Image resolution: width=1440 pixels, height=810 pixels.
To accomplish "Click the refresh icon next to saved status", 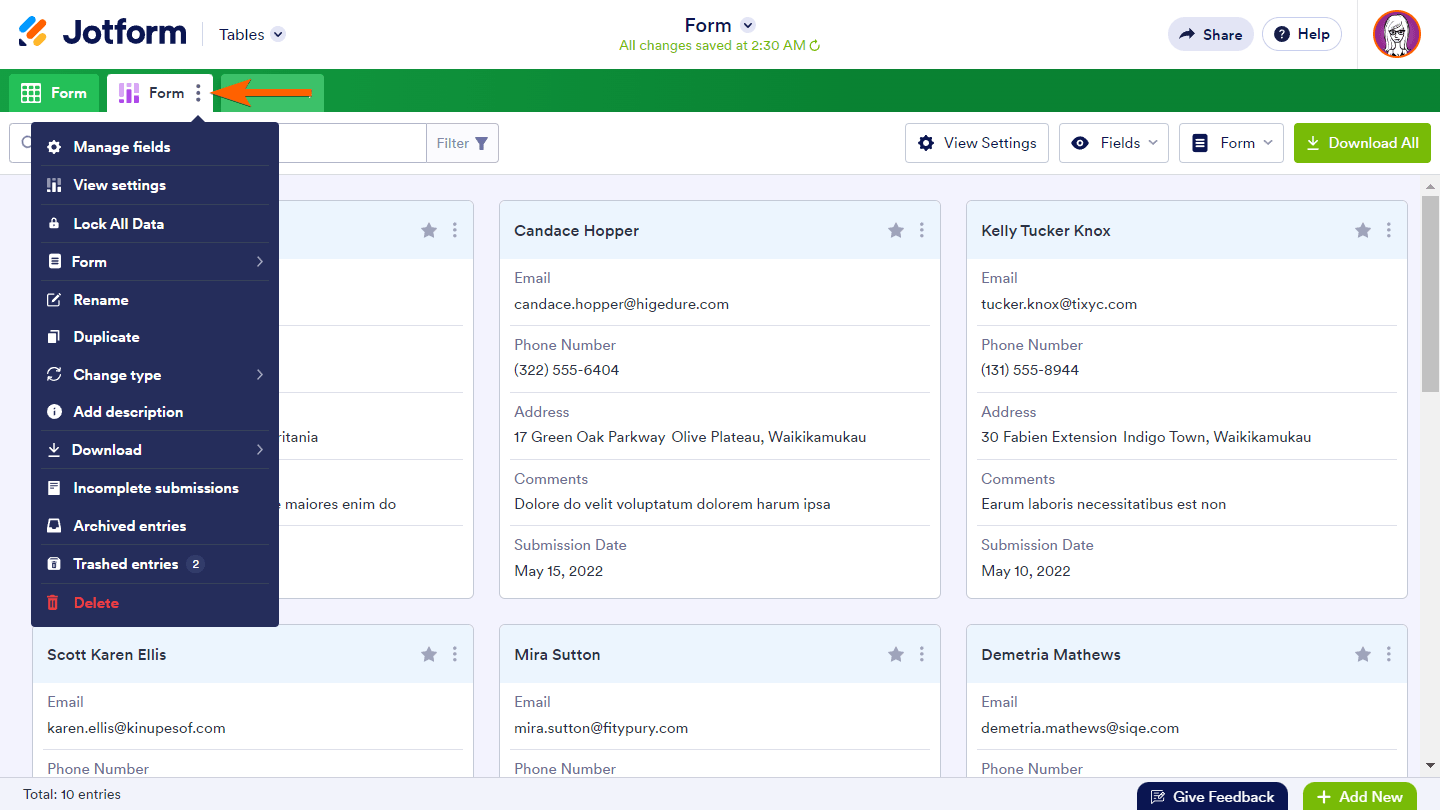I will pyautogui.click(x=815, y=46).
